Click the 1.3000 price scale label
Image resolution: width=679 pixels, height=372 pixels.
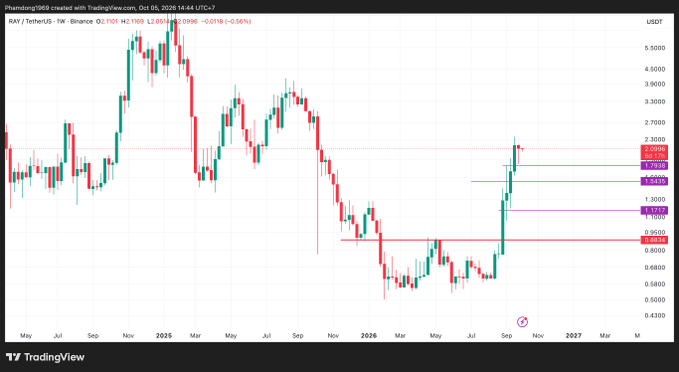click(x=654, y=199)
